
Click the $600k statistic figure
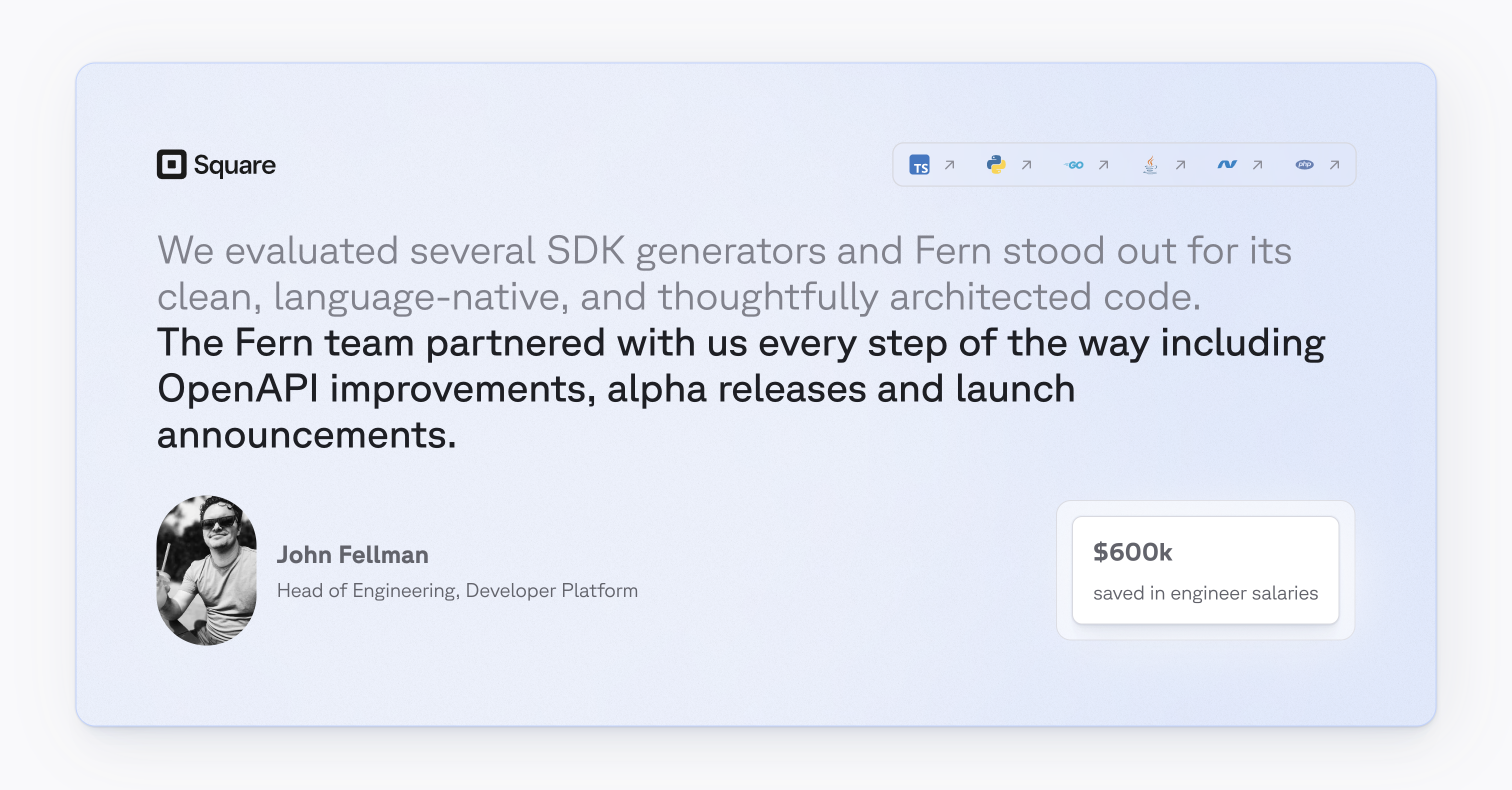click(1132, 552)
